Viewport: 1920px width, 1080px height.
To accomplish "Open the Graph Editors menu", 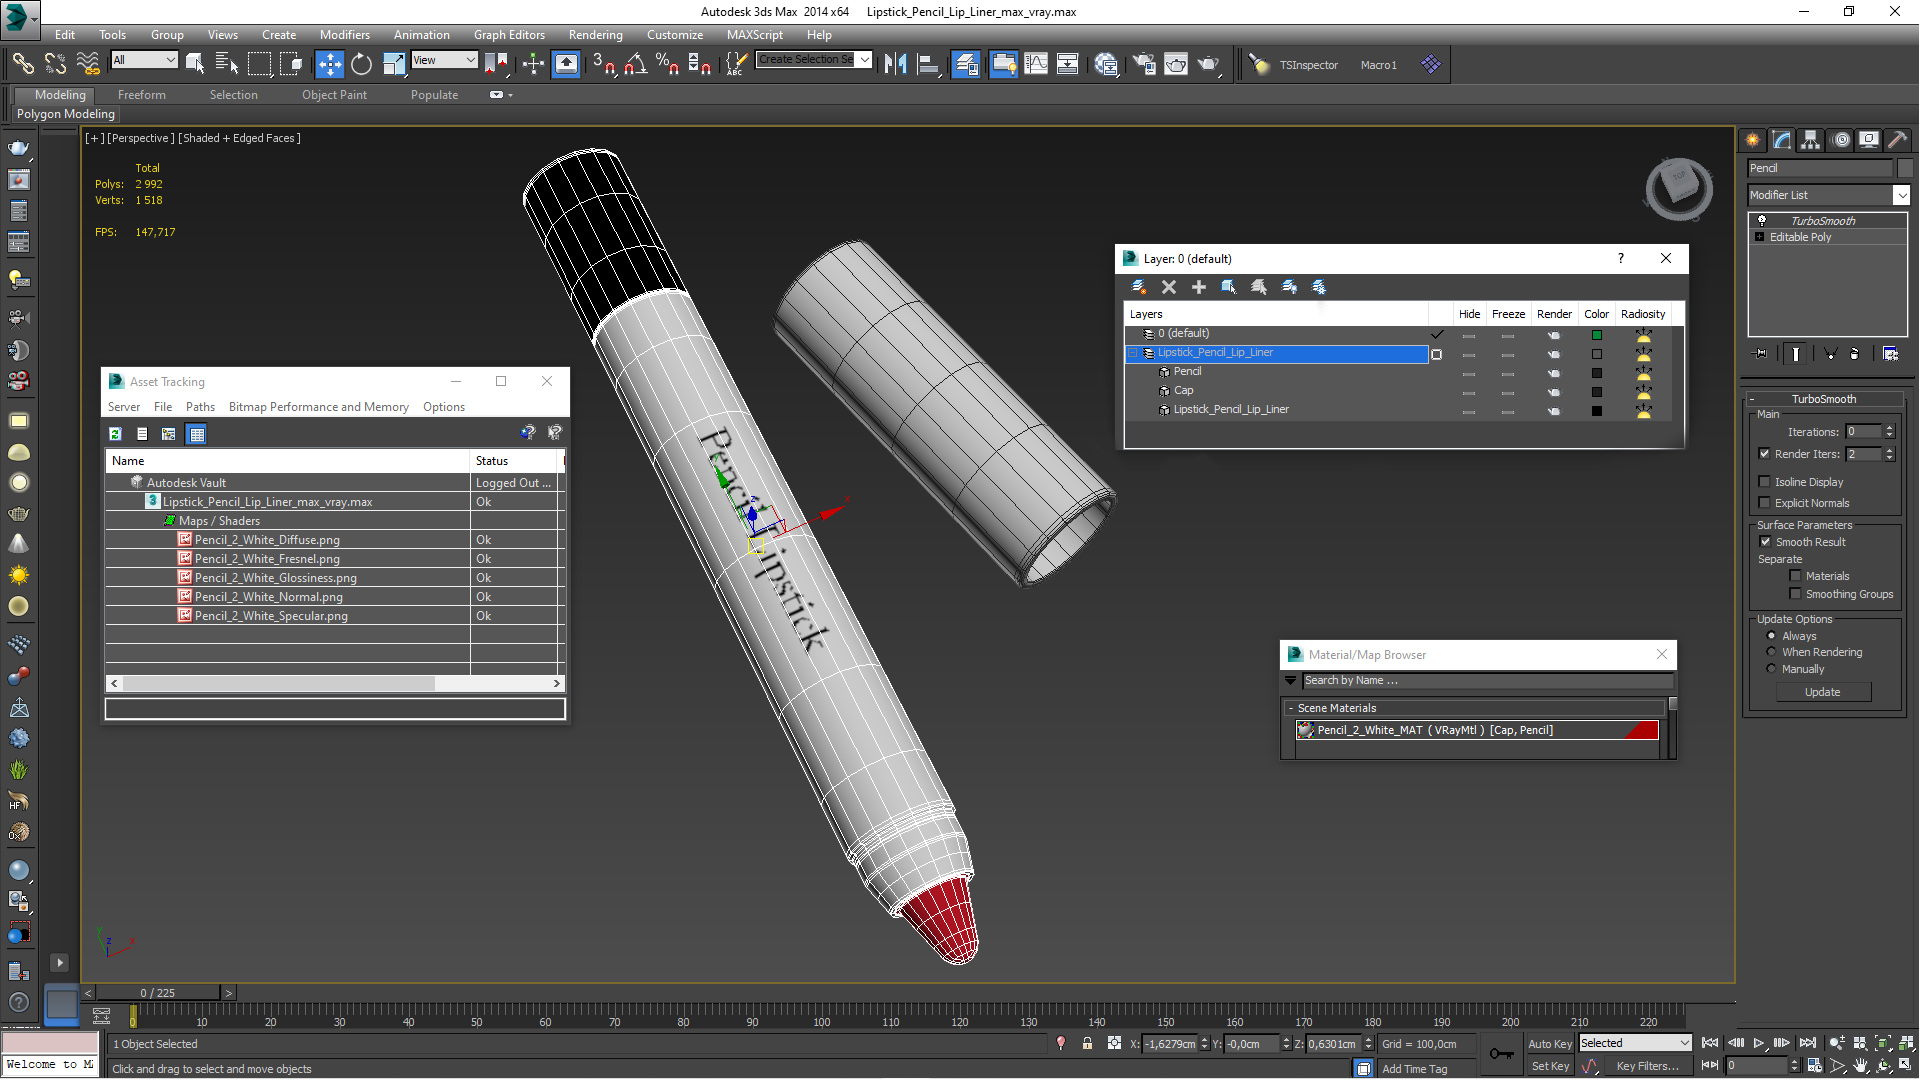I will click(509, 34).
